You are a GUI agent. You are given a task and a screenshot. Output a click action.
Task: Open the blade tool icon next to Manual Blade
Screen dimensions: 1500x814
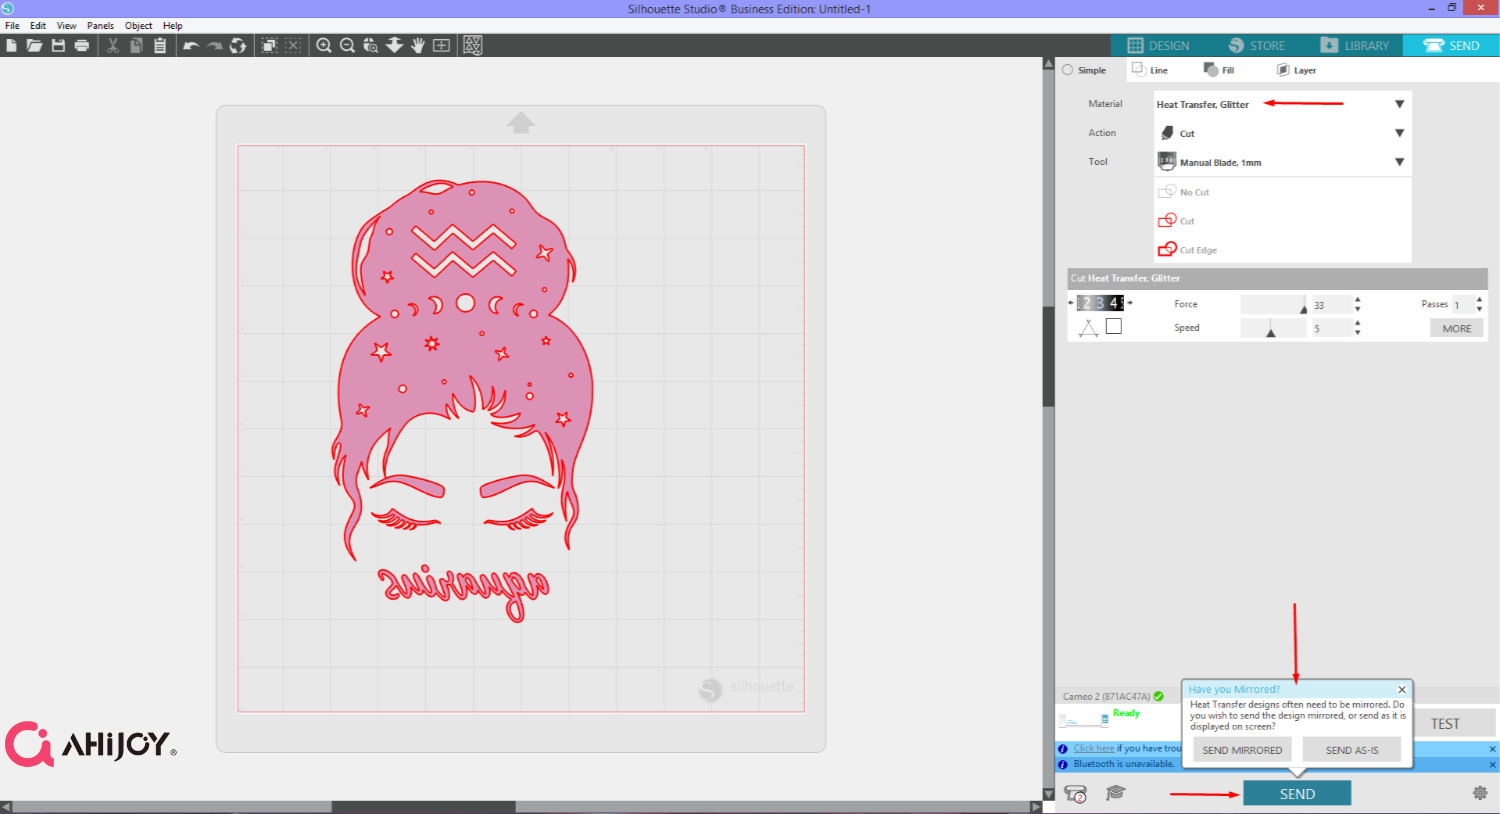pos(1166,161)
